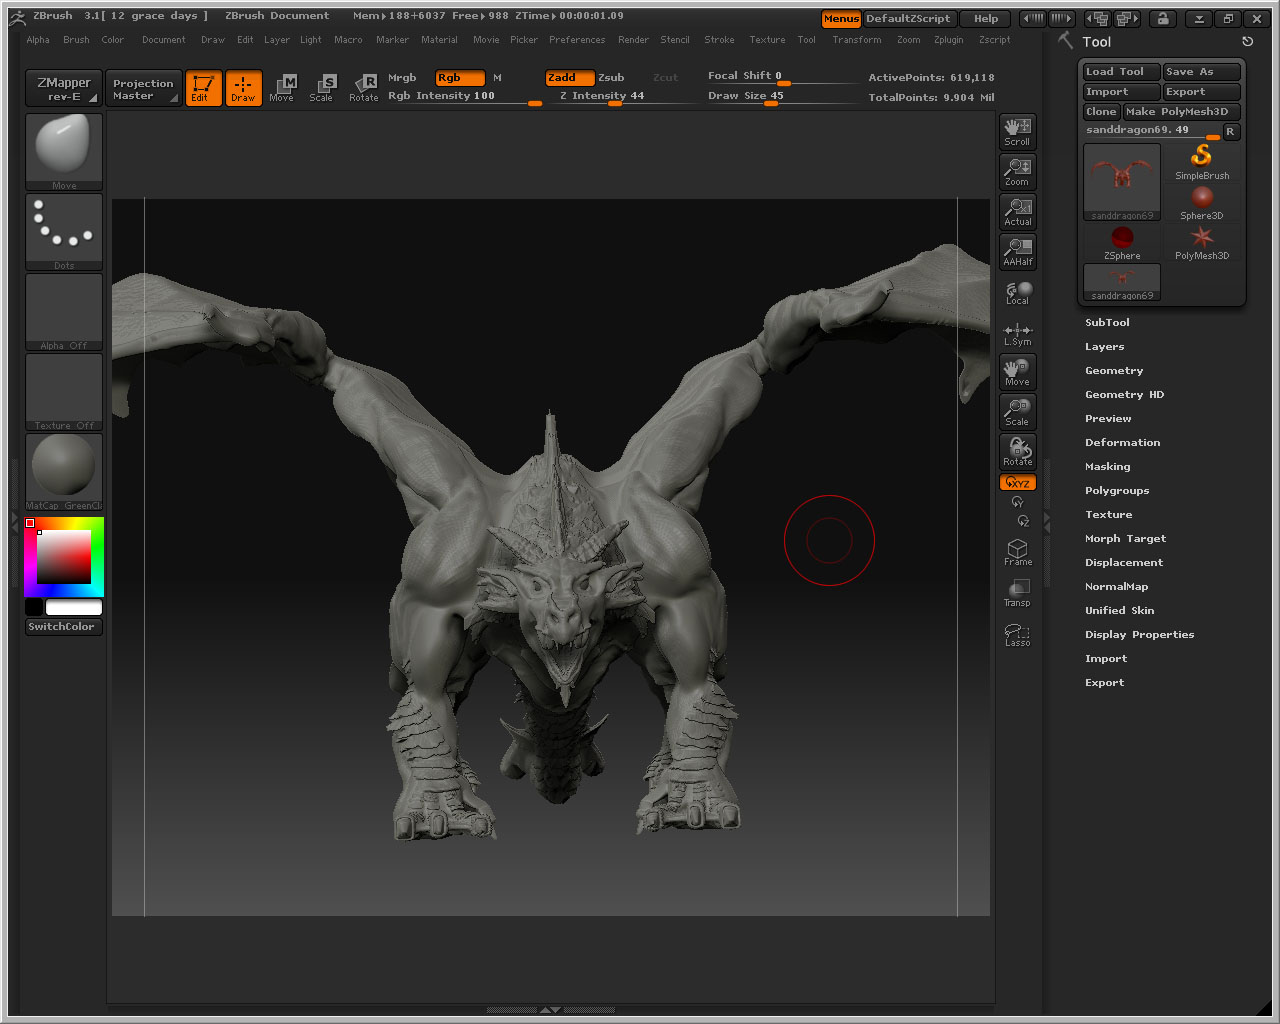Toggle Local transformations icon
The image size is (1280, 1024).
click(1017, 292)
